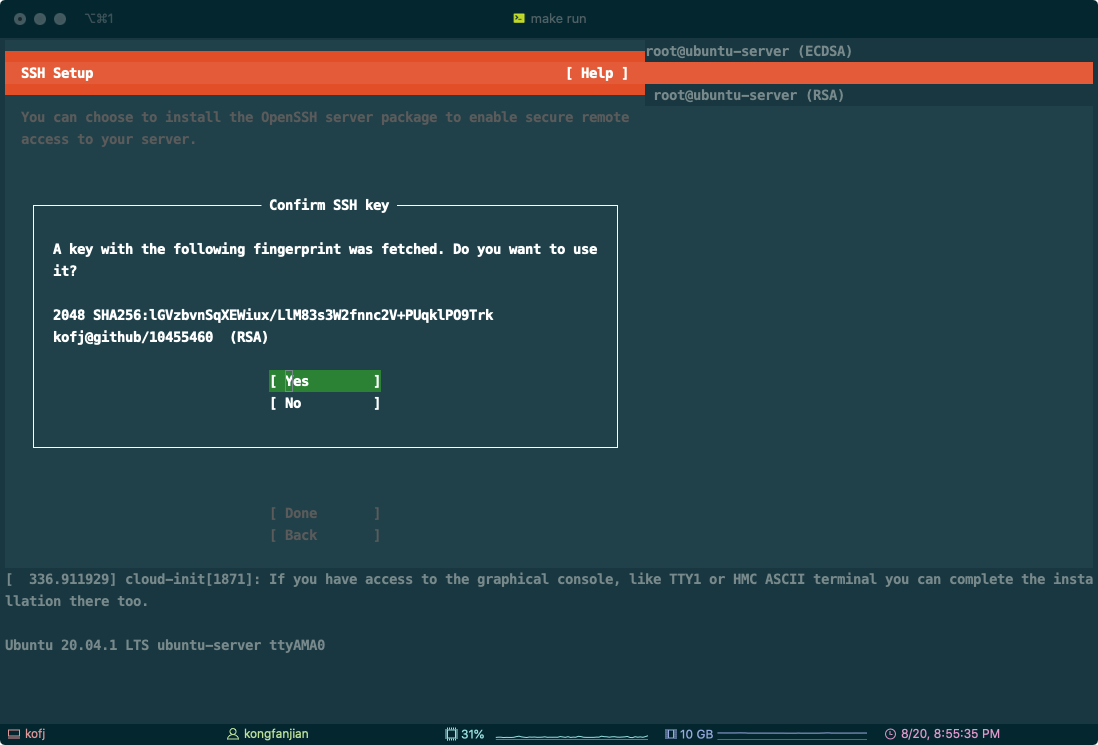Click the CPU chip icon in status bar
The width and height of the screenshot is (1098, 745).
click(451, 734)
